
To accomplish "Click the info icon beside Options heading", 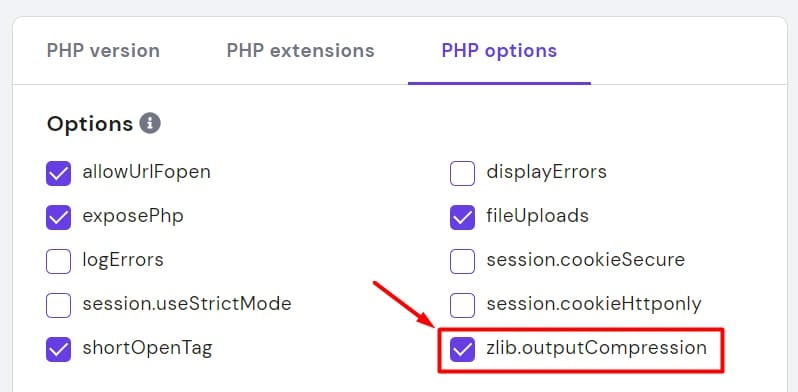I will 150,123.
